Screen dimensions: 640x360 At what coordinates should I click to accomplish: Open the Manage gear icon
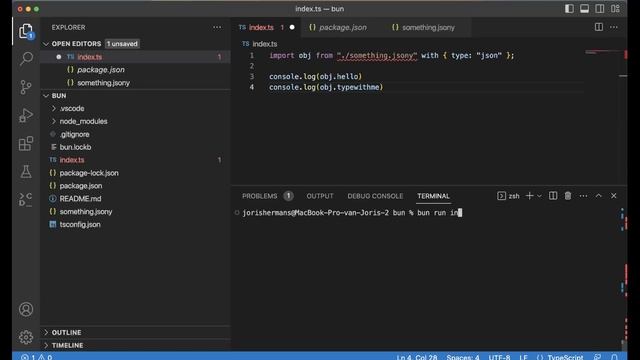click(26, 337)
